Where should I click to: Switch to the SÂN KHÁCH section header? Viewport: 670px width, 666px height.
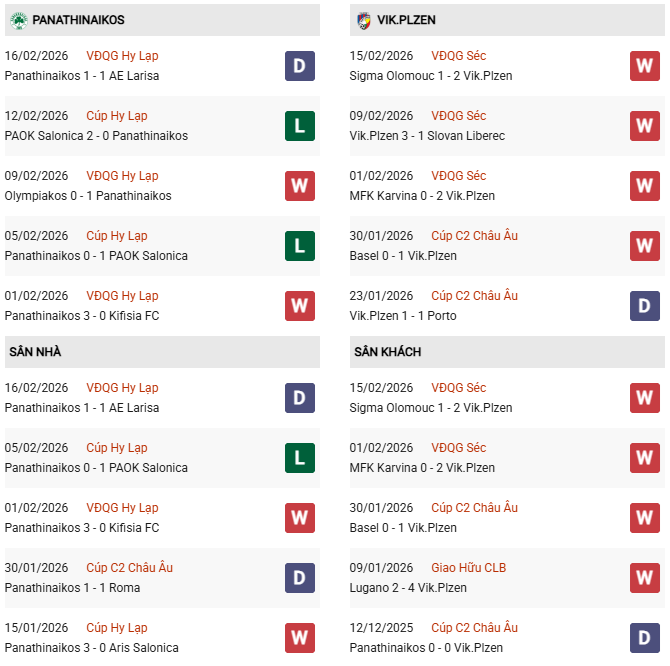tap(387, 352)
